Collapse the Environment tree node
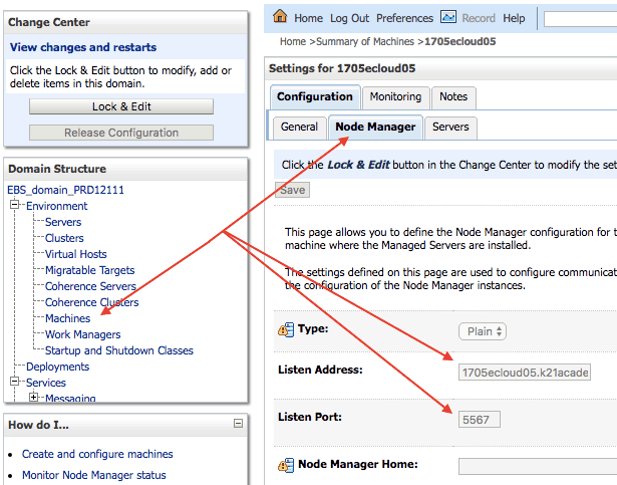Viewport: 617px width, 485px height. (x=15, y=205)
